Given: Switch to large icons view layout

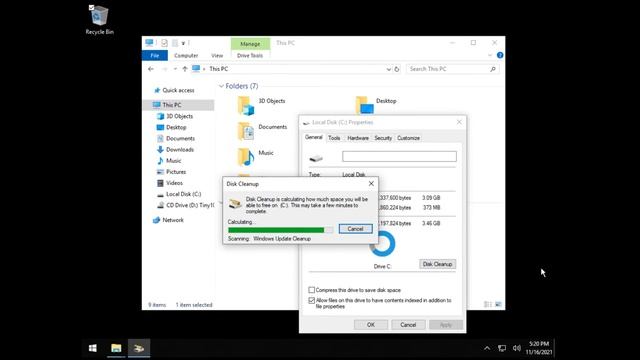Looking at the screenshot, I should (498, 304).
